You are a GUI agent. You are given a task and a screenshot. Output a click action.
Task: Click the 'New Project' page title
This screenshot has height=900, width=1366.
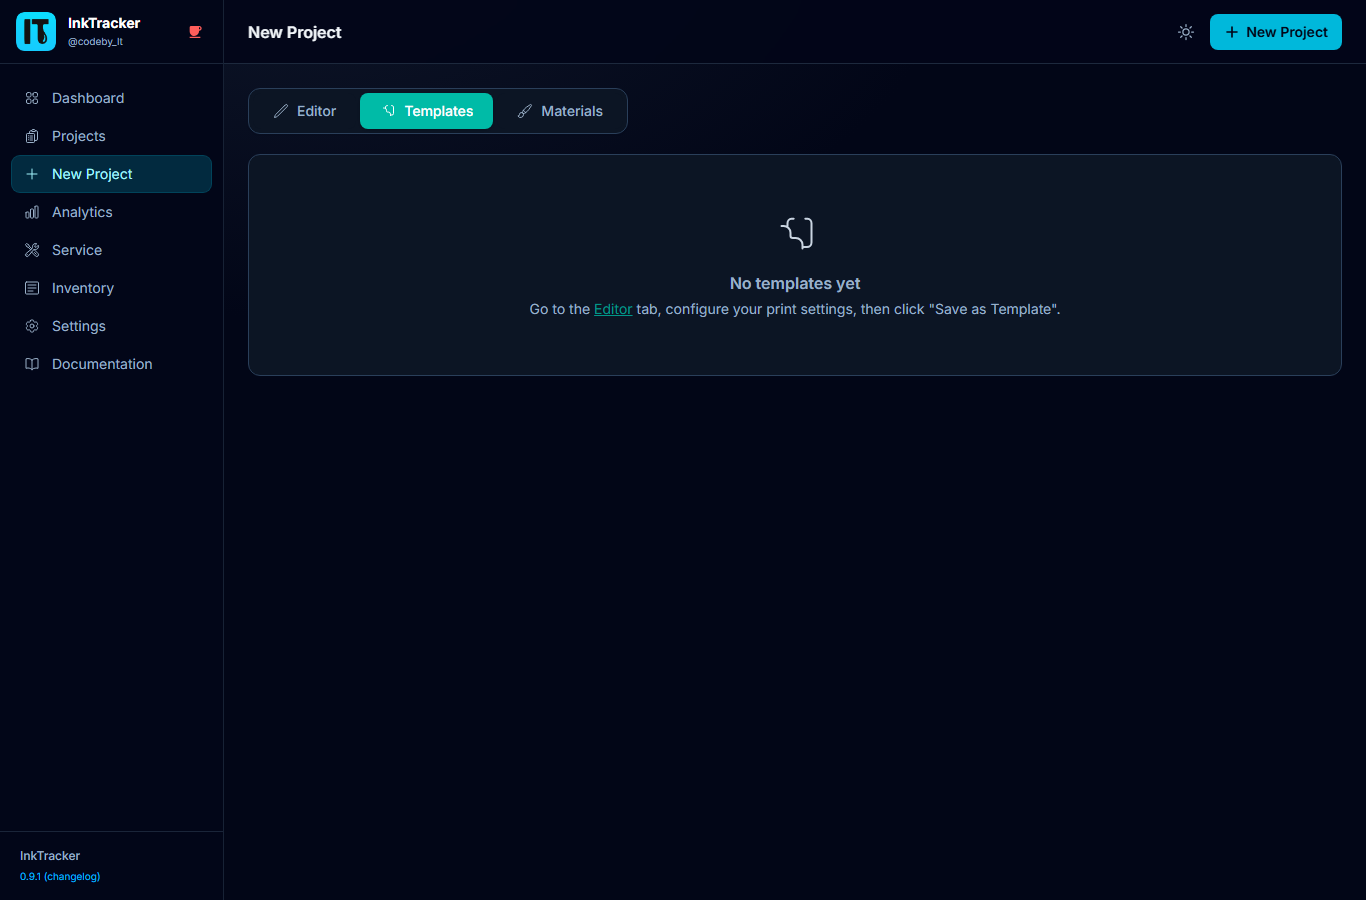click(x=295, y=32)
